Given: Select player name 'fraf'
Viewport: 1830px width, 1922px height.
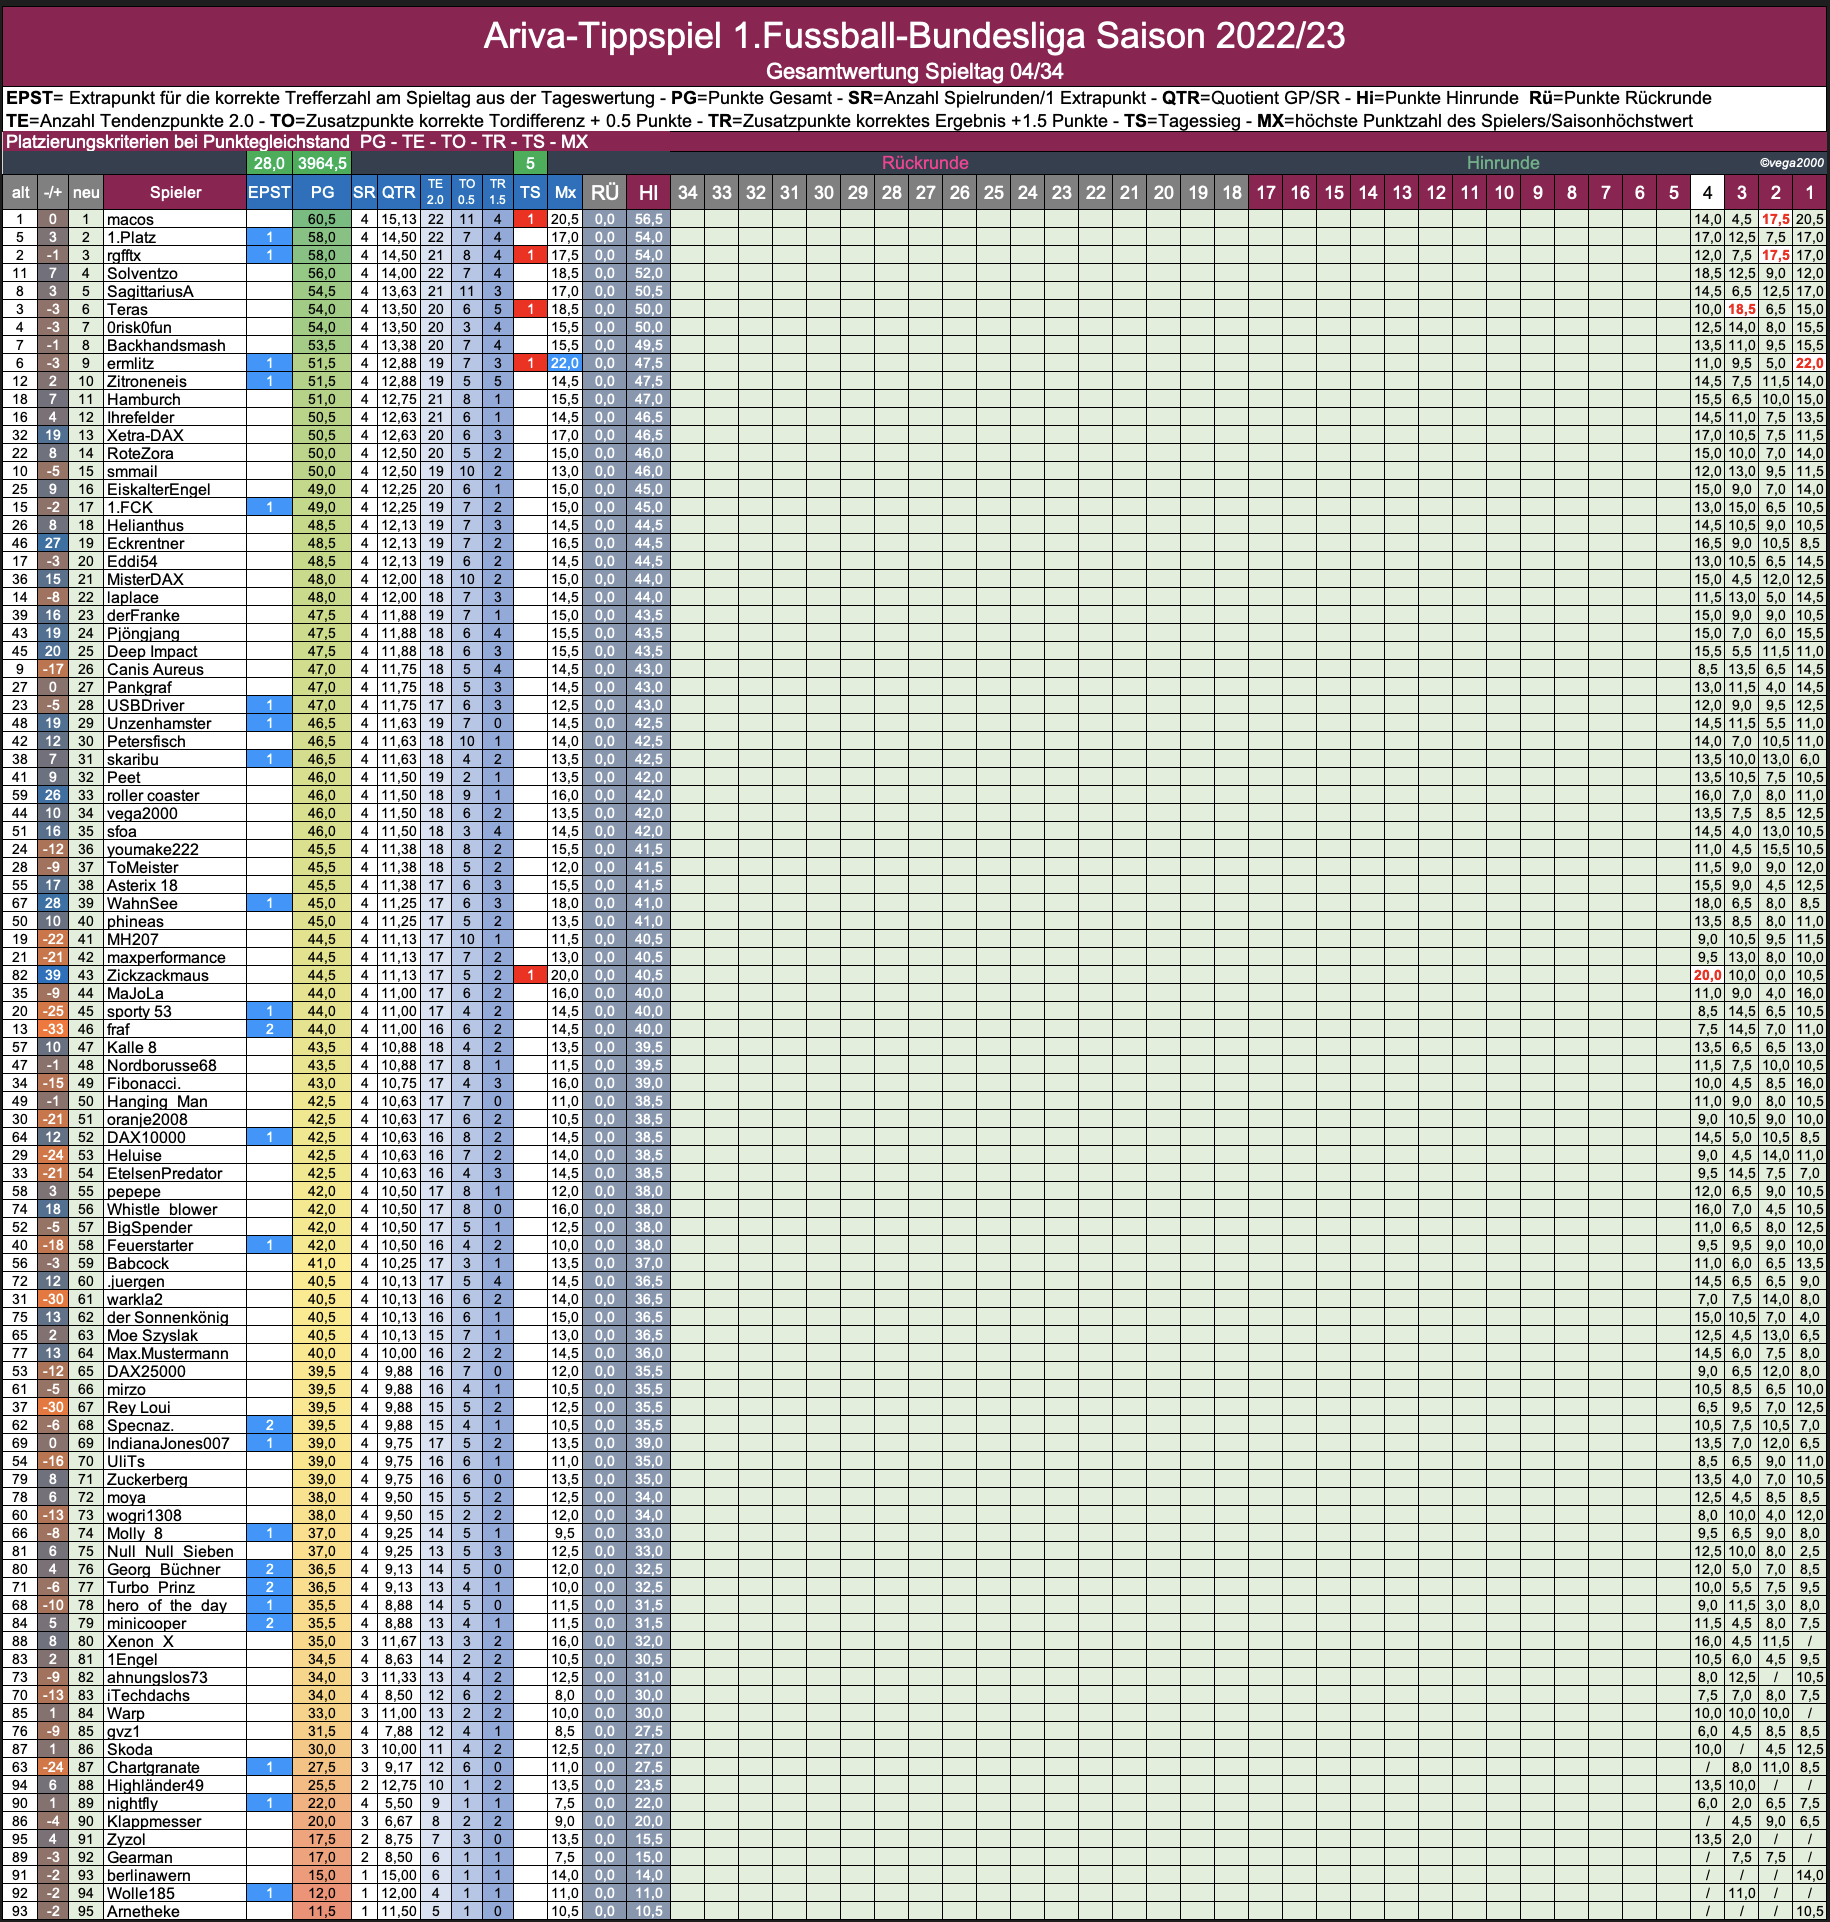Looking at the screenshot, I should pos(118,1029).
